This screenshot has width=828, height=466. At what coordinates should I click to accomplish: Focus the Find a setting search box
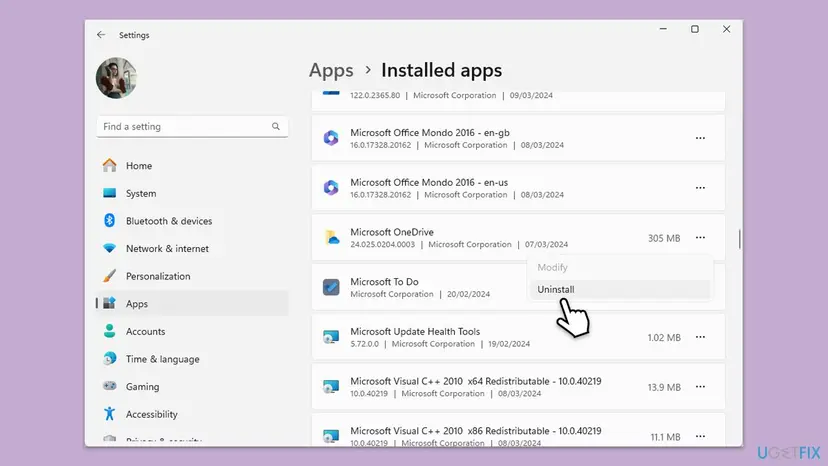pyautogui.click(x=192, y=127)
